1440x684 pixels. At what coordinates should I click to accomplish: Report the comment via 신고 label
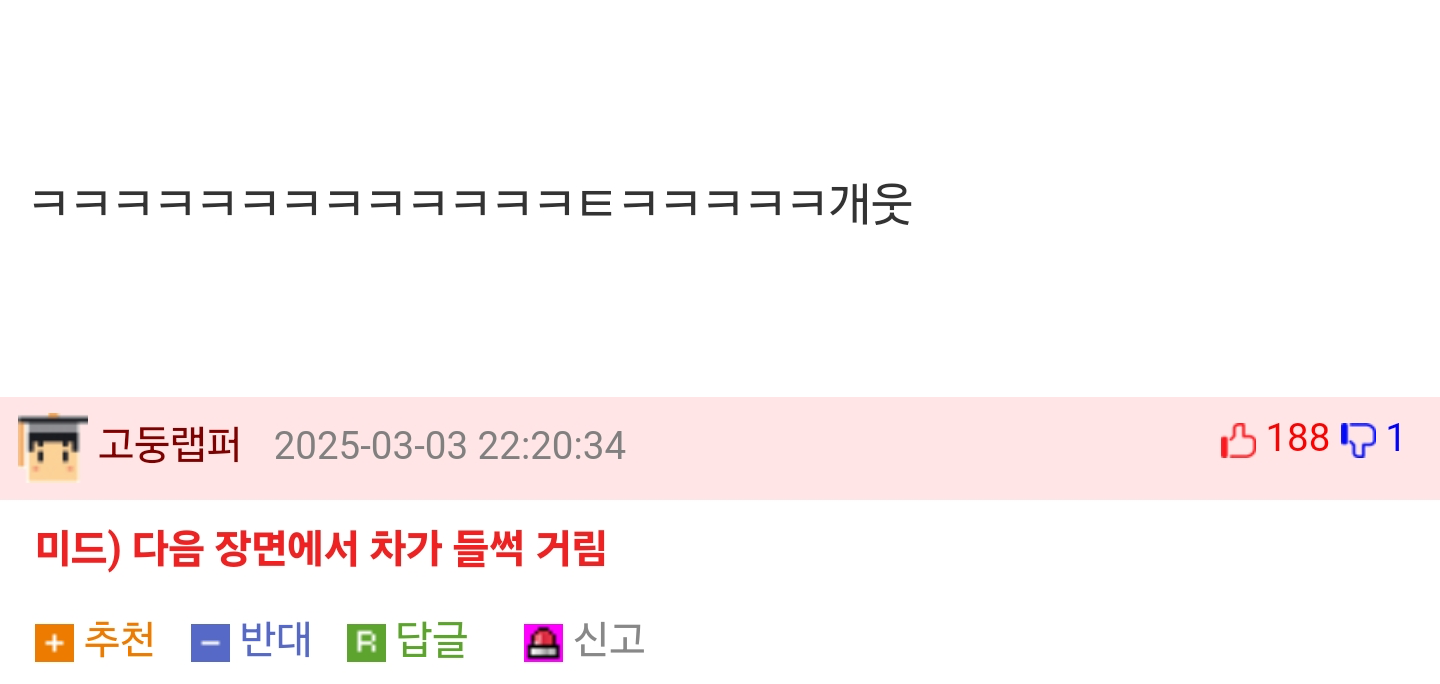(x=609, y=640)
